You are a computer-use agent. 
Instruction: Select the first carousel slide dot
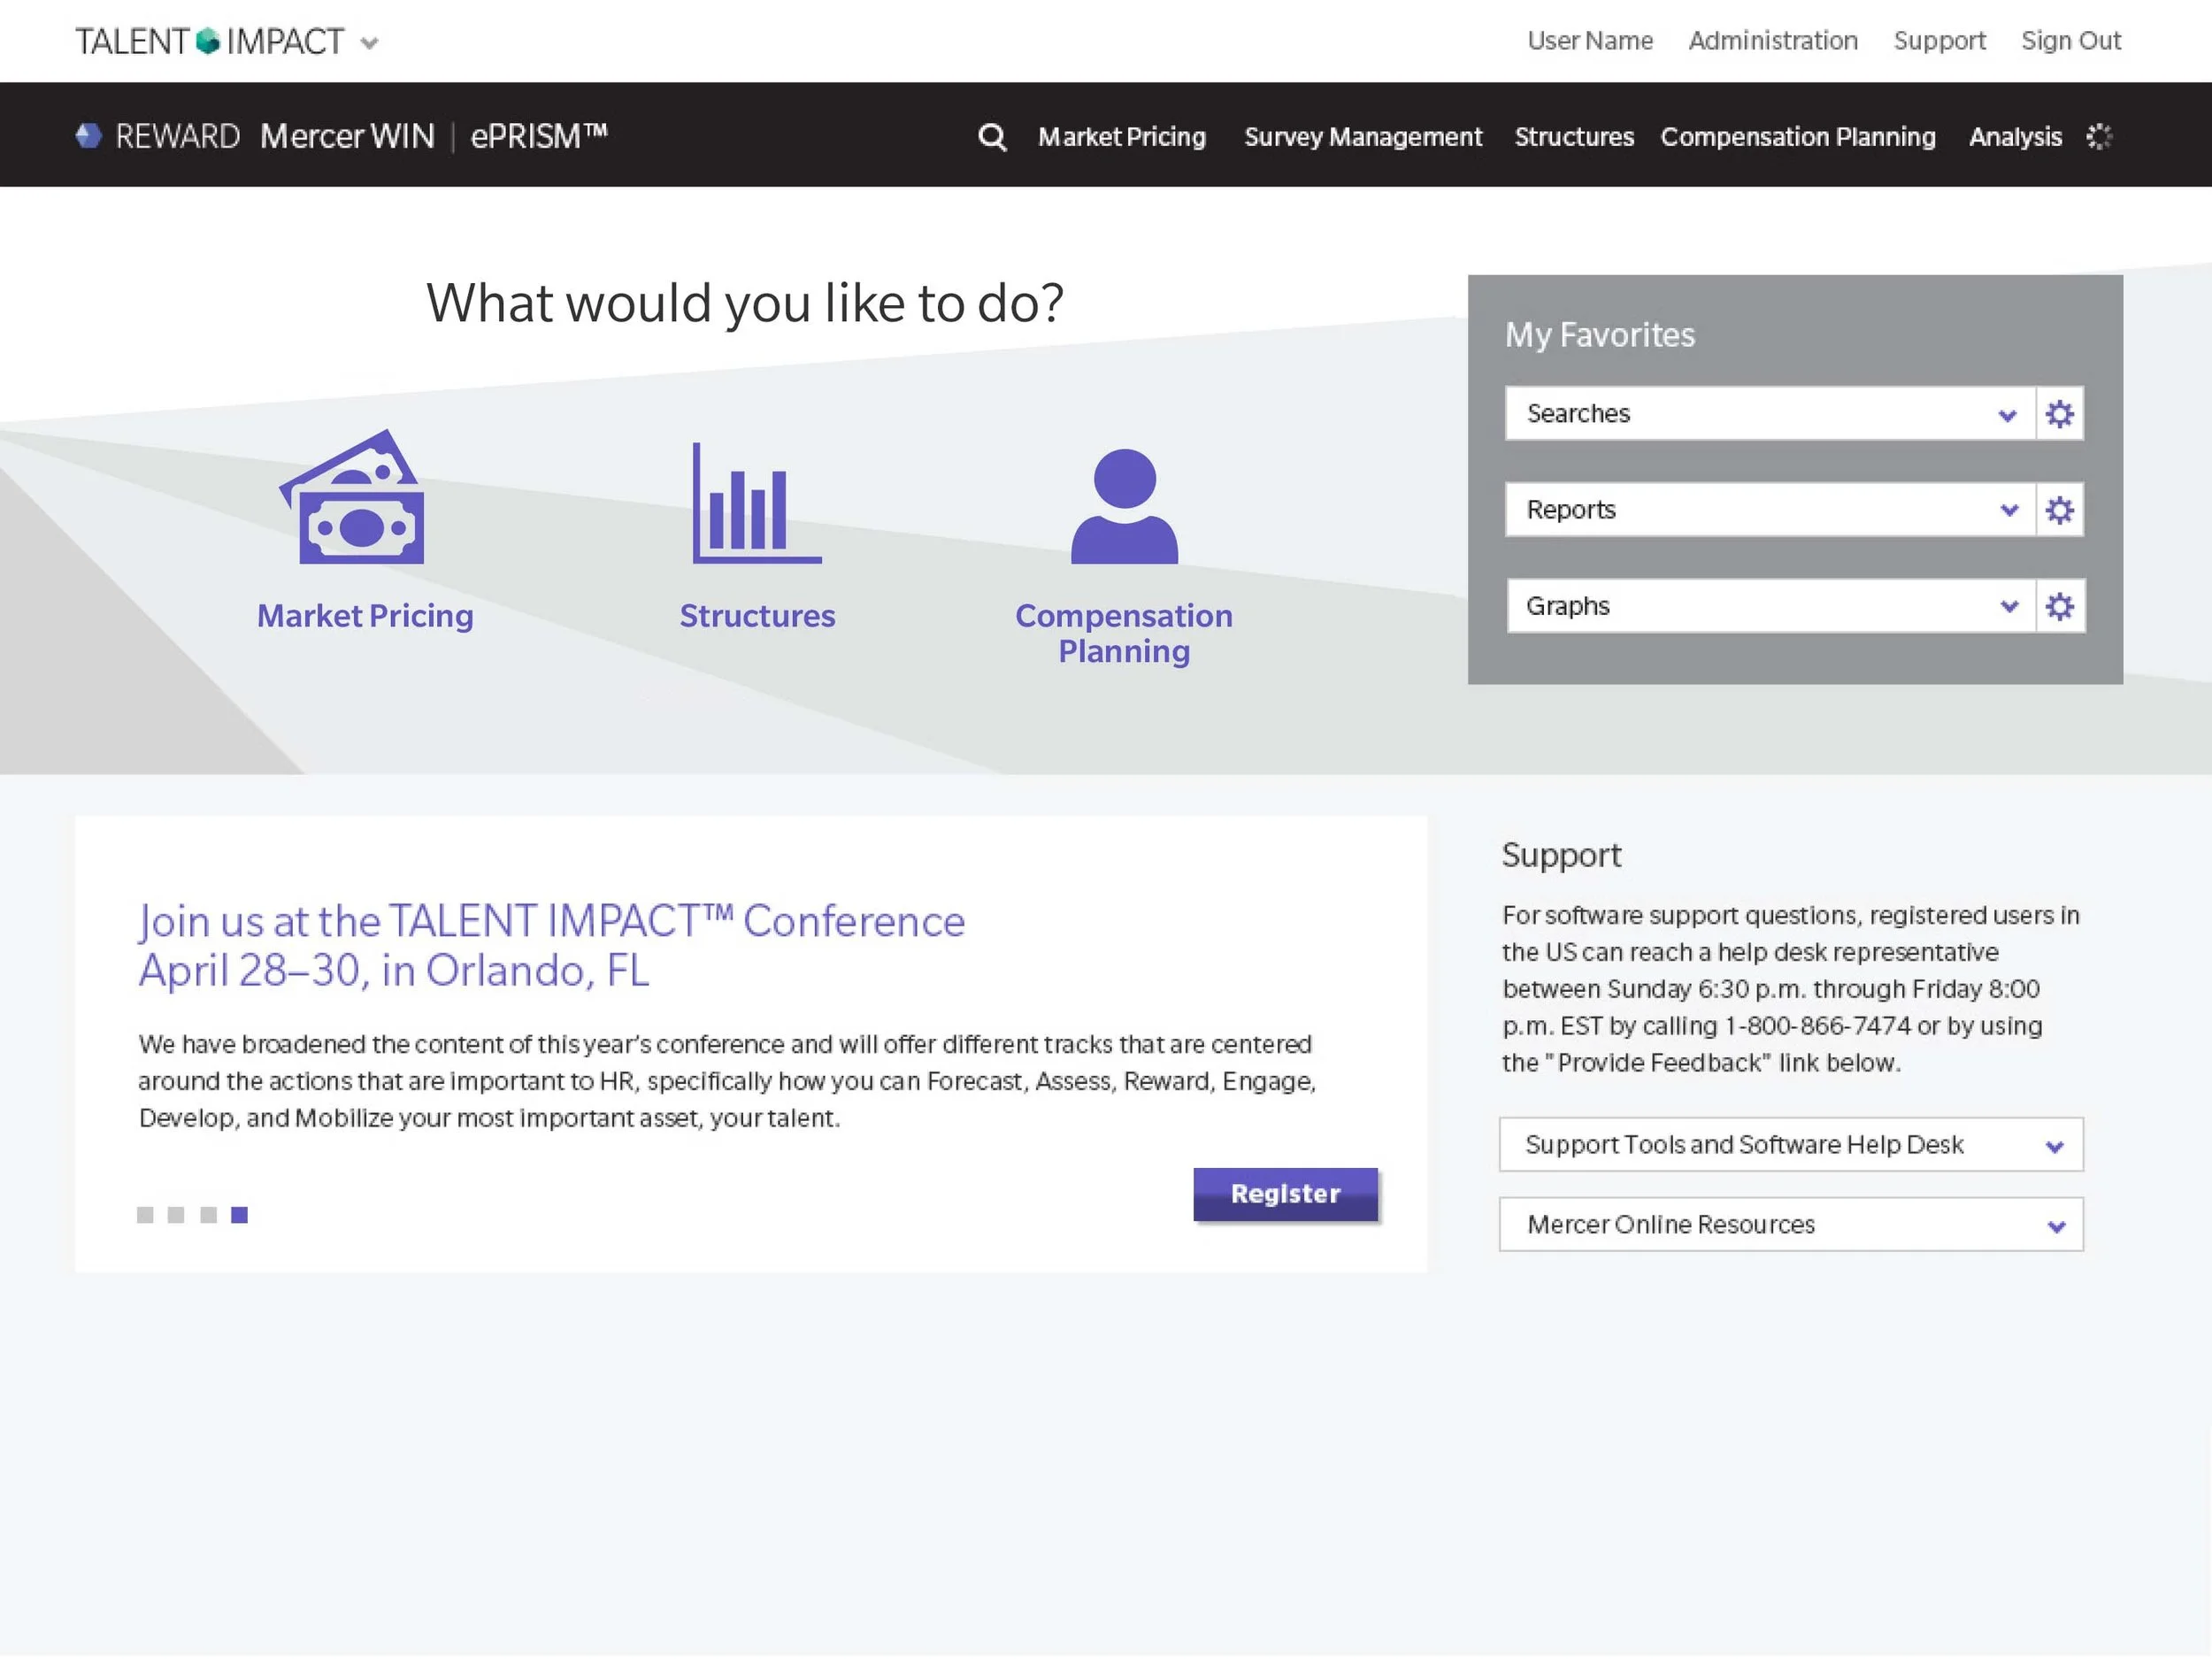(145, 1215)
